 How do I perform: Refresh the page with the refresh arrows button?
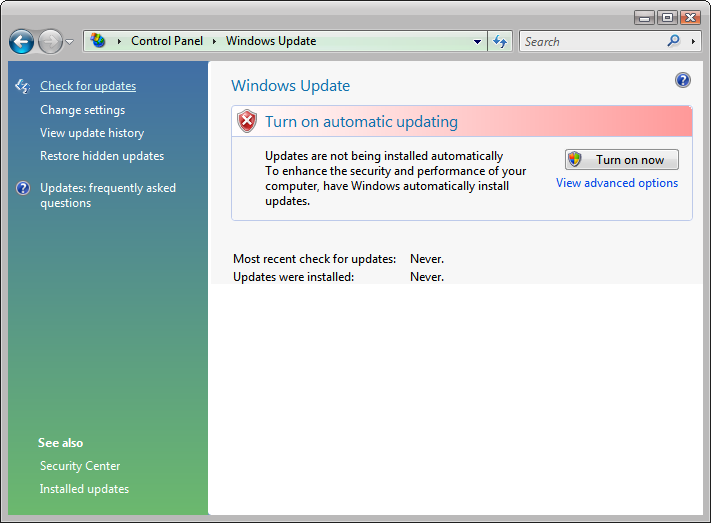[x=500, y=41]
